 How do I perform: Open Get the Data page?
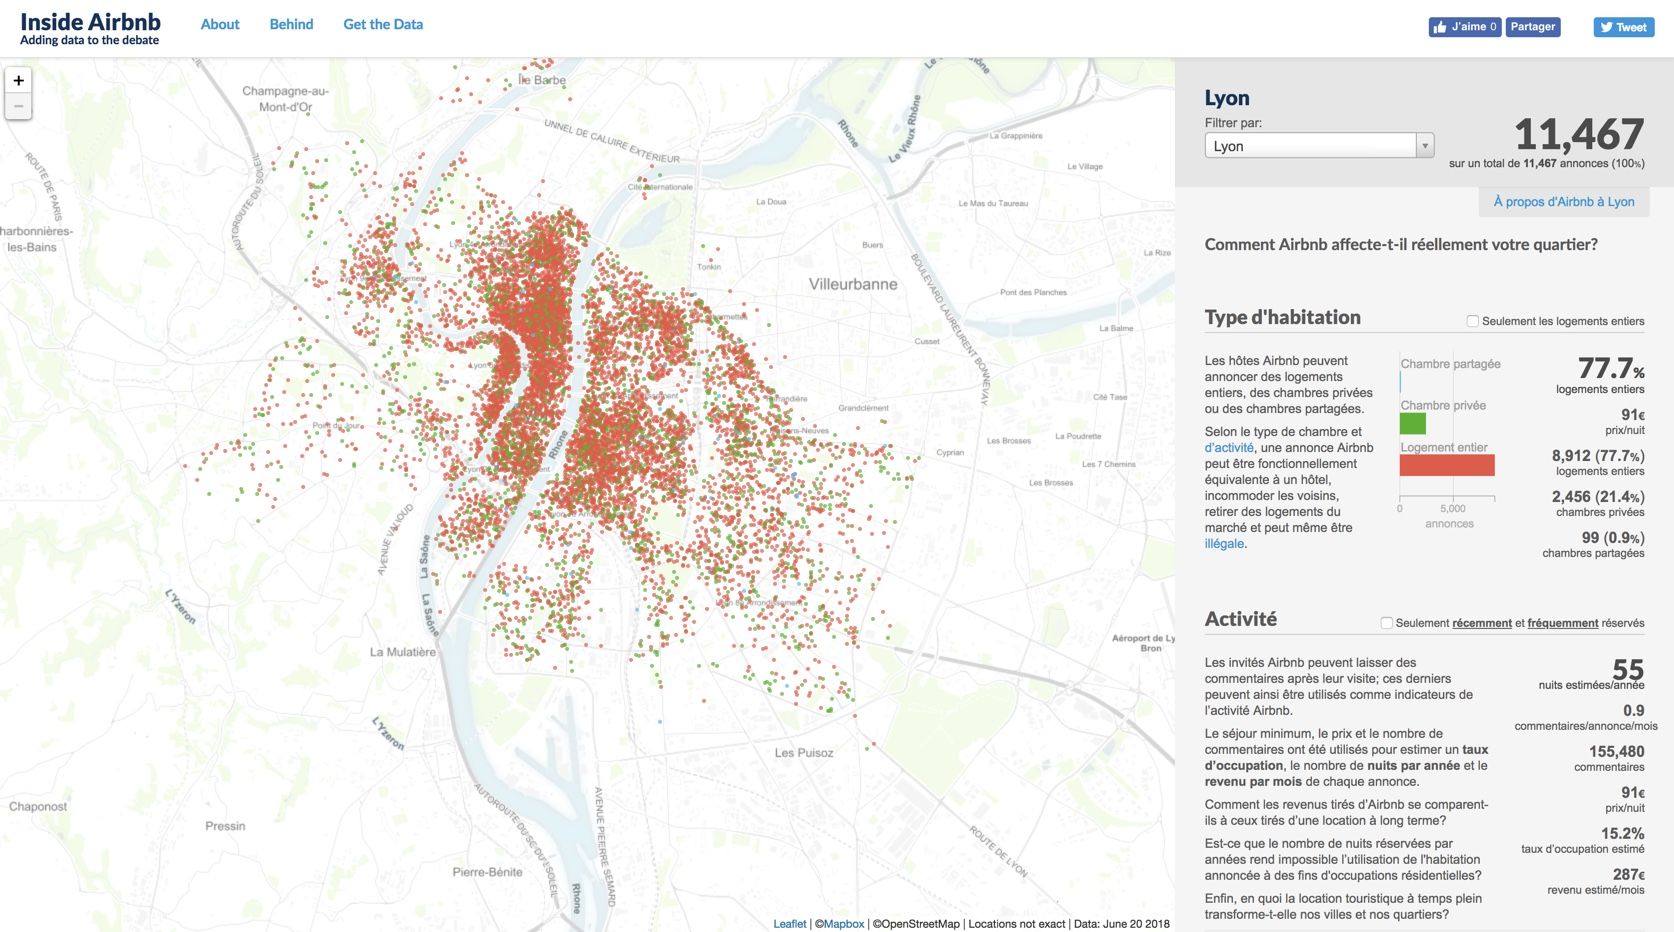(x=383, y=24)
